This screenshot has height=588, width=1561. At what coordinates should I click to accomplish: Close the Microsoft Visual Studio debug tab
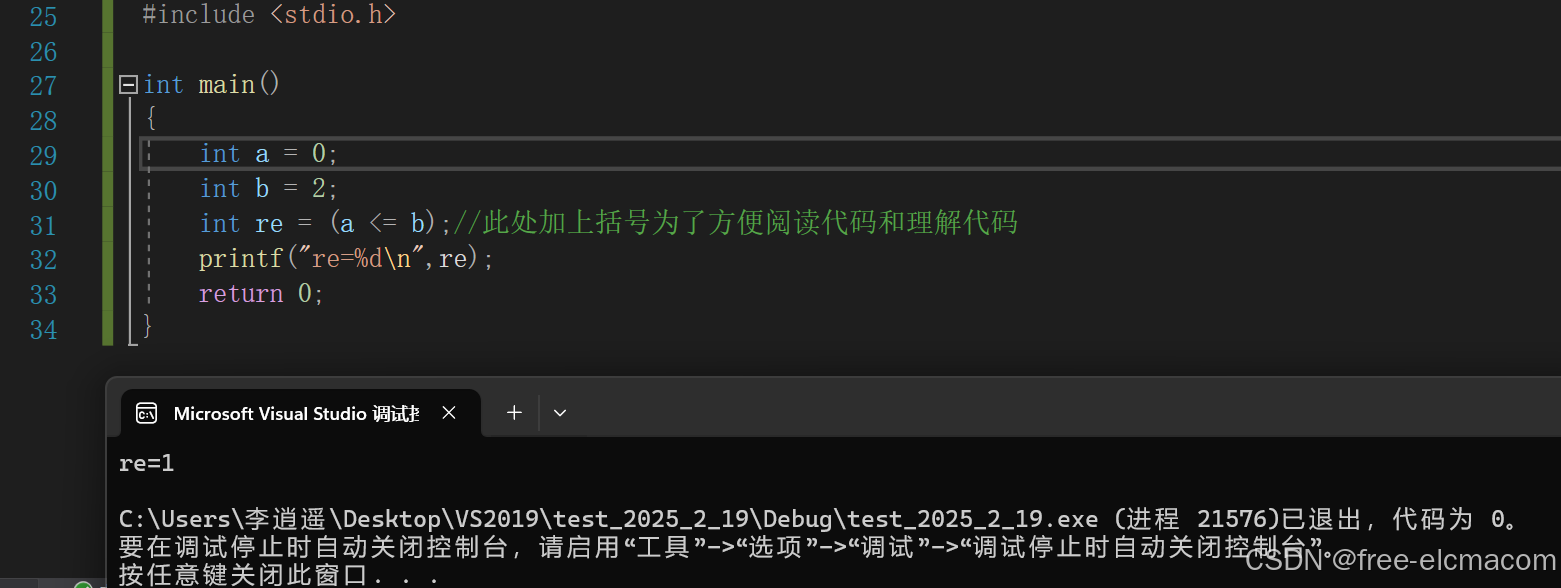point(449,413)
